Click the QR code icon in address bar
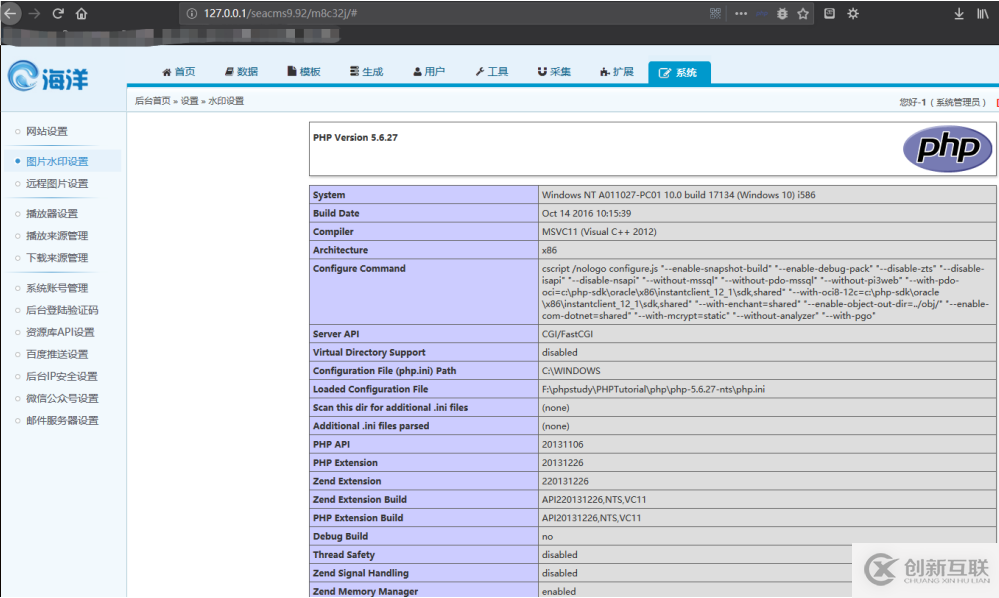This screenshot has width=999, height=598. coord(715,14)
